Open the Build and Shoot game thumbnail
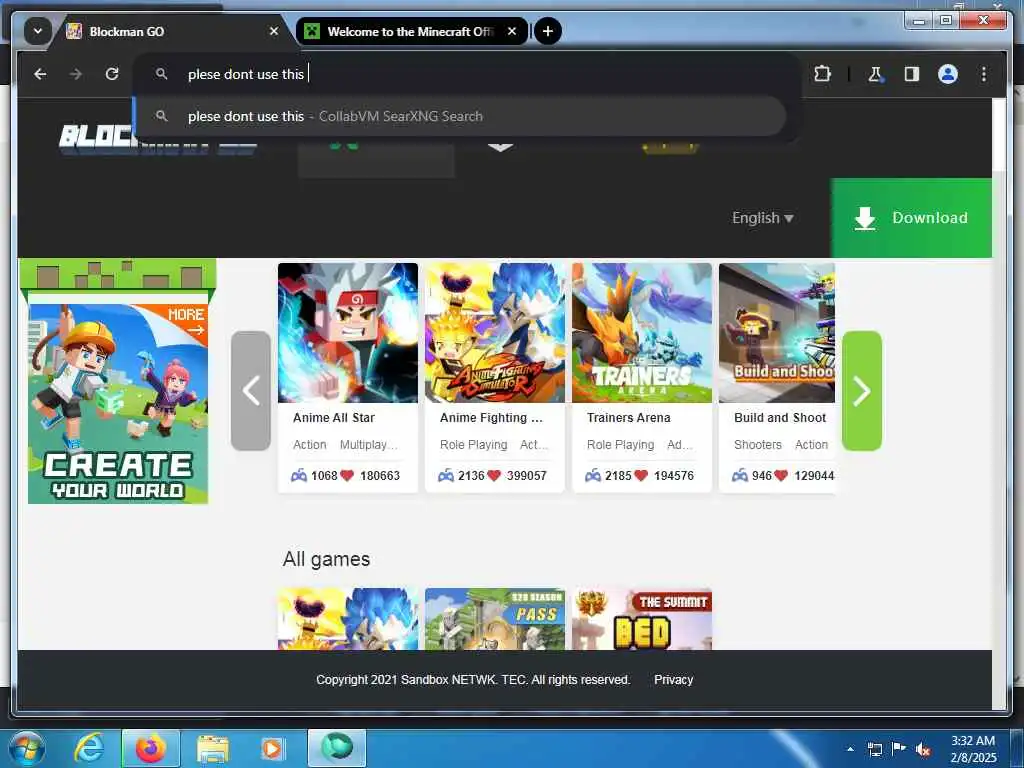The width and height of the screenshot is (1024, 768). click(x=776, y=332)
